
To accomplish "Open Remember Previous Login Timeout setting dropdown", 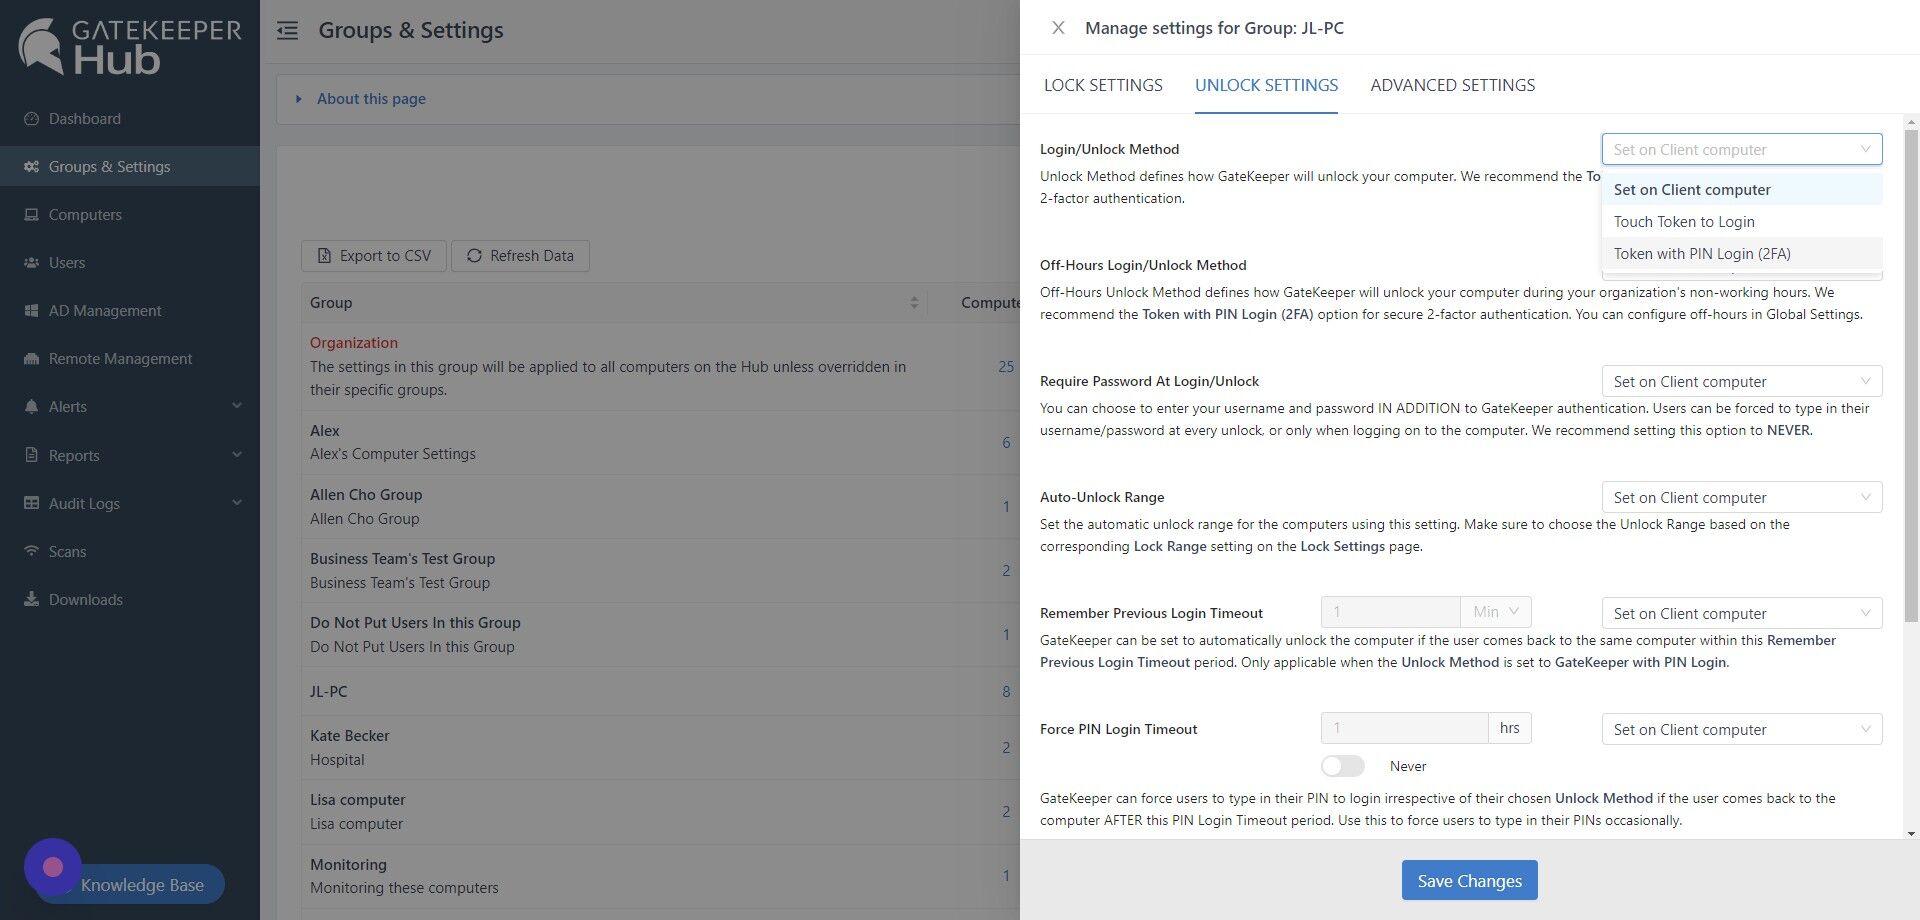I will 1741,613.
